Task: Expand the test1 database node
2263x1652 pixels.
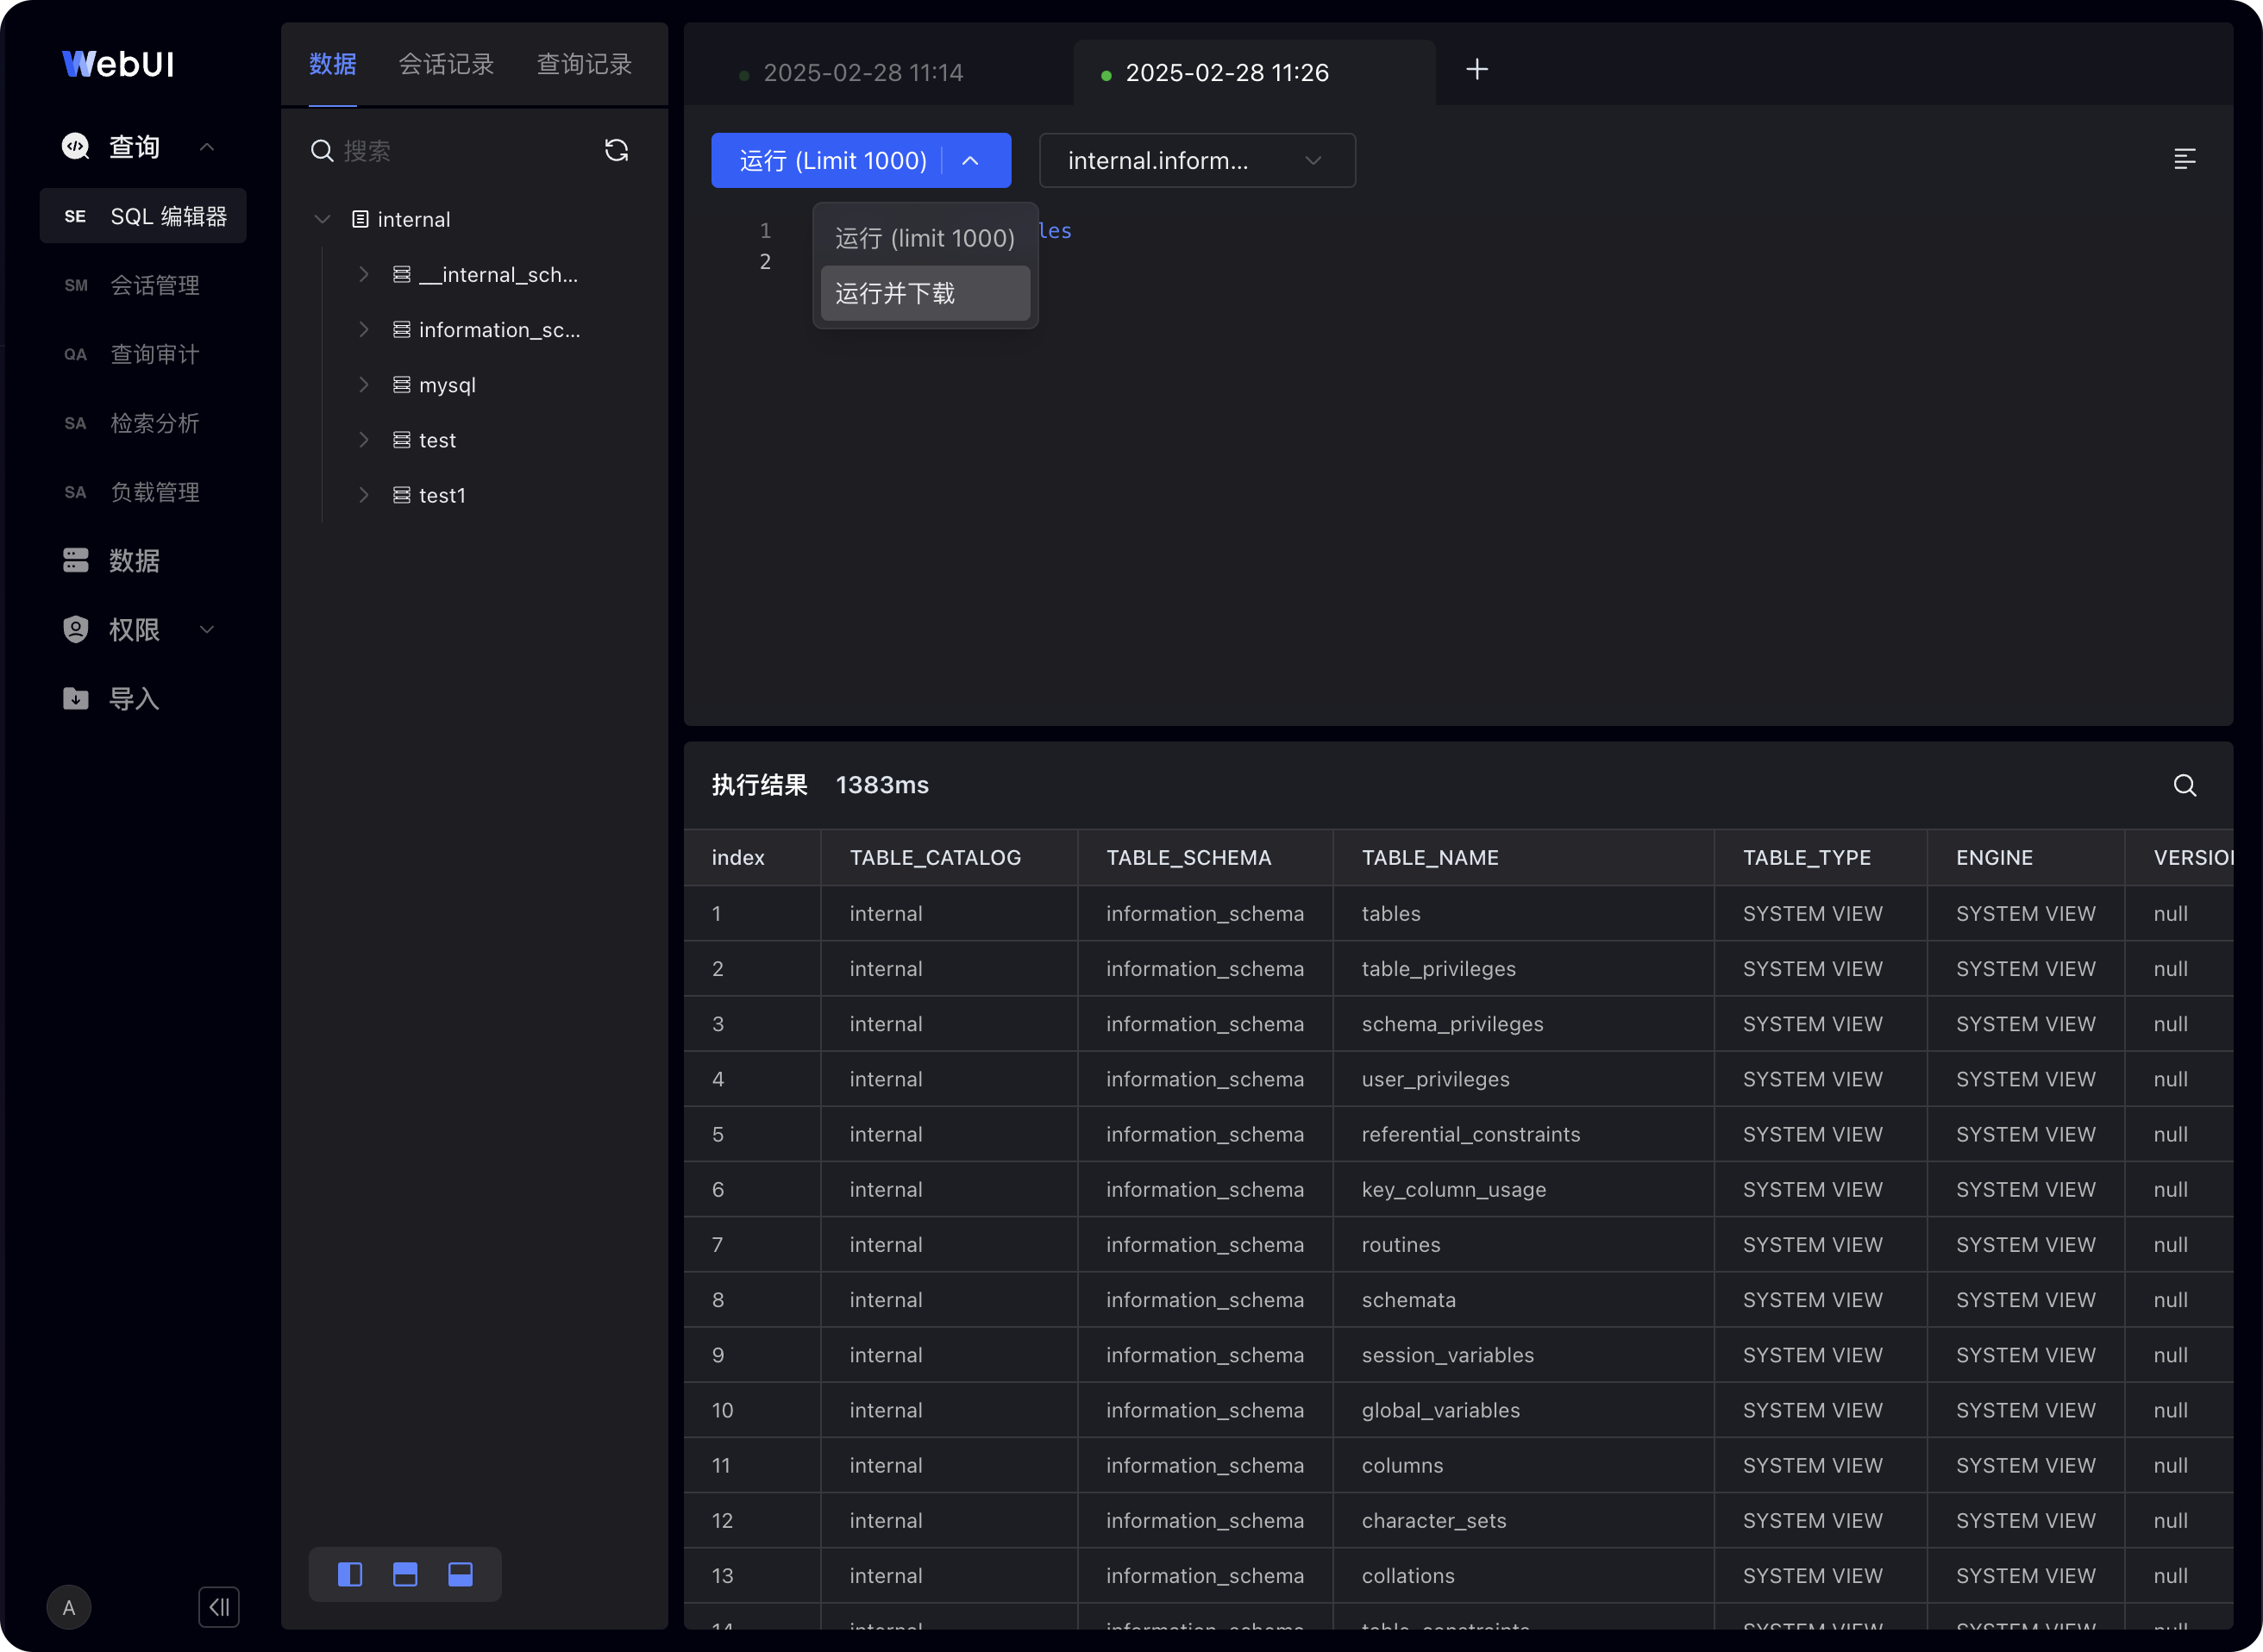Action: point(364,494)
